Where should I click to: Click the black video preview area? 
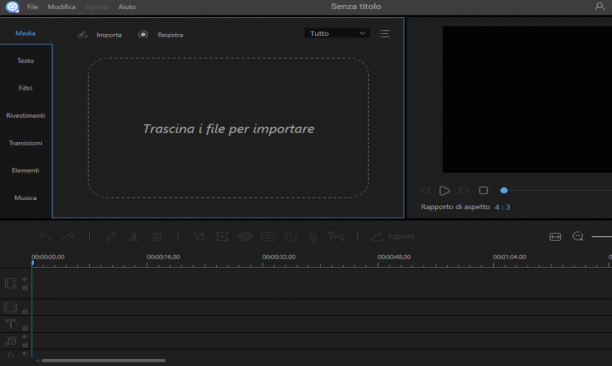click(527, 99)
